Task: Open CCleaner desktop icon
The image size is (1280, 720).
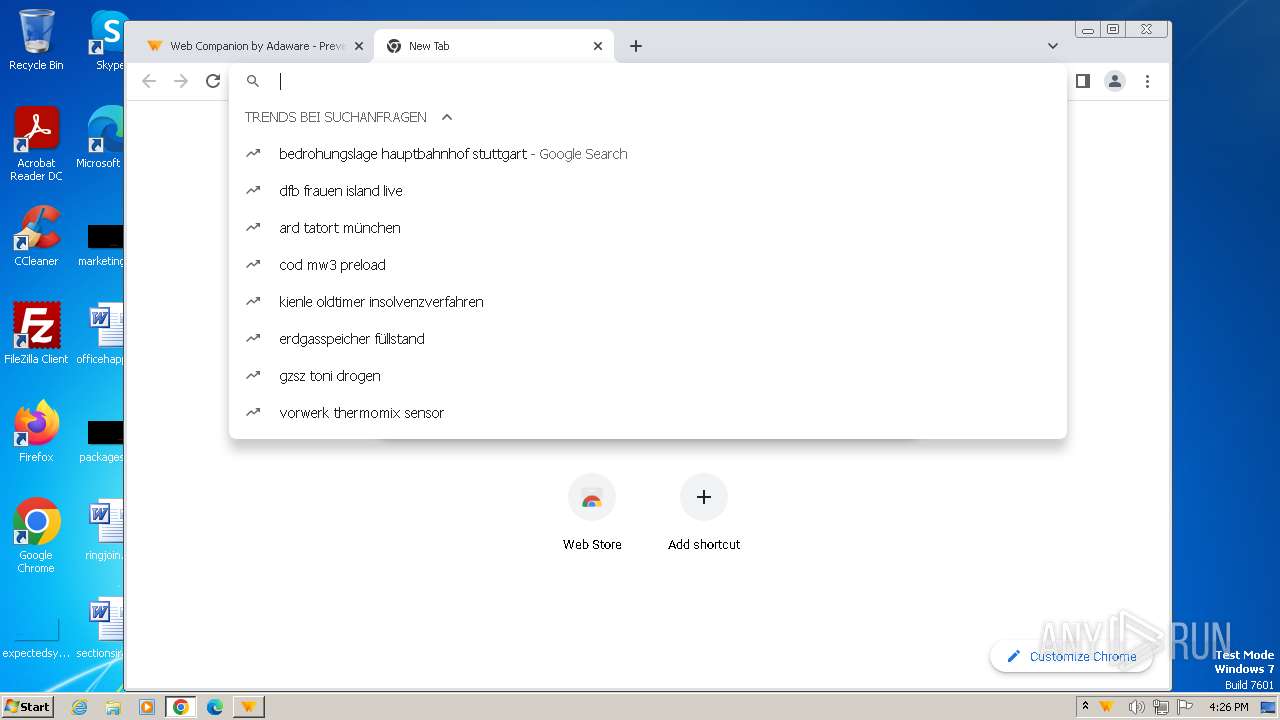Action: click(36, 236)
